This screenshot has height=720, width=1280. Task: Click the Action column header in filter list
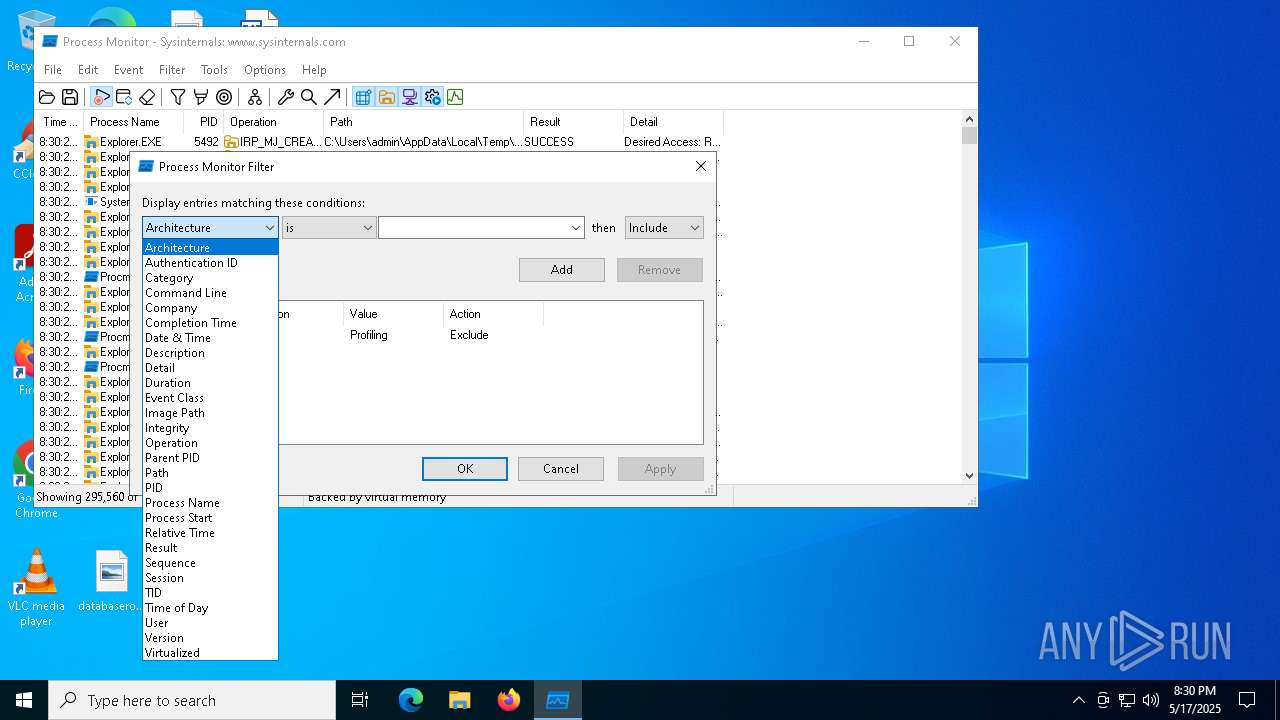coord(493,314)
